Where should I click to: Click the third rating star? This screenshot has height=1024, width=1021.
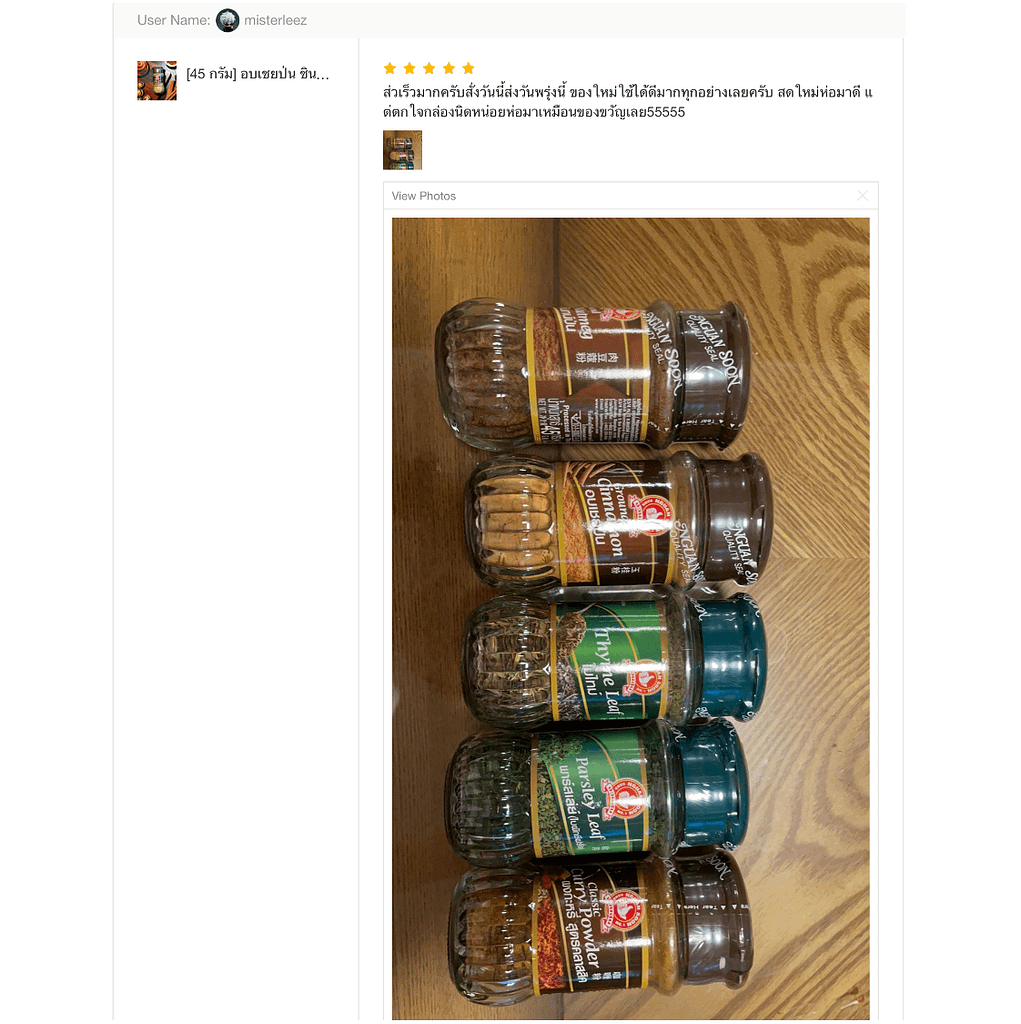tap(429, 68)
